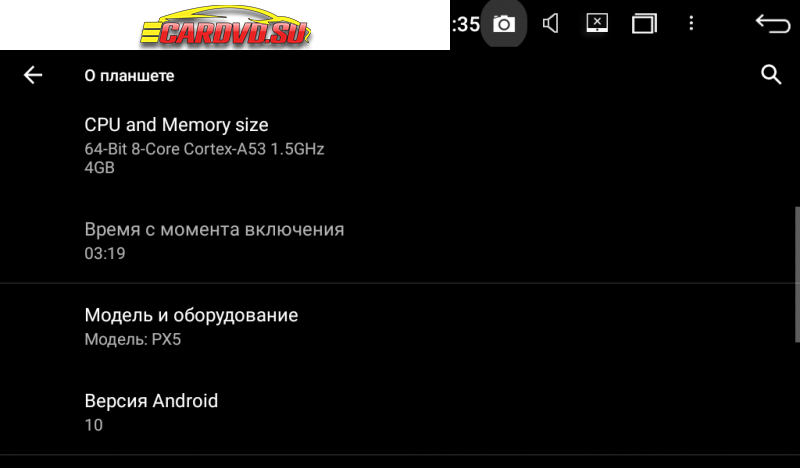Open the three-dot overflow menu
This screenshot has width=800, height=468.
pyautogui.click(x=691, y=23)
